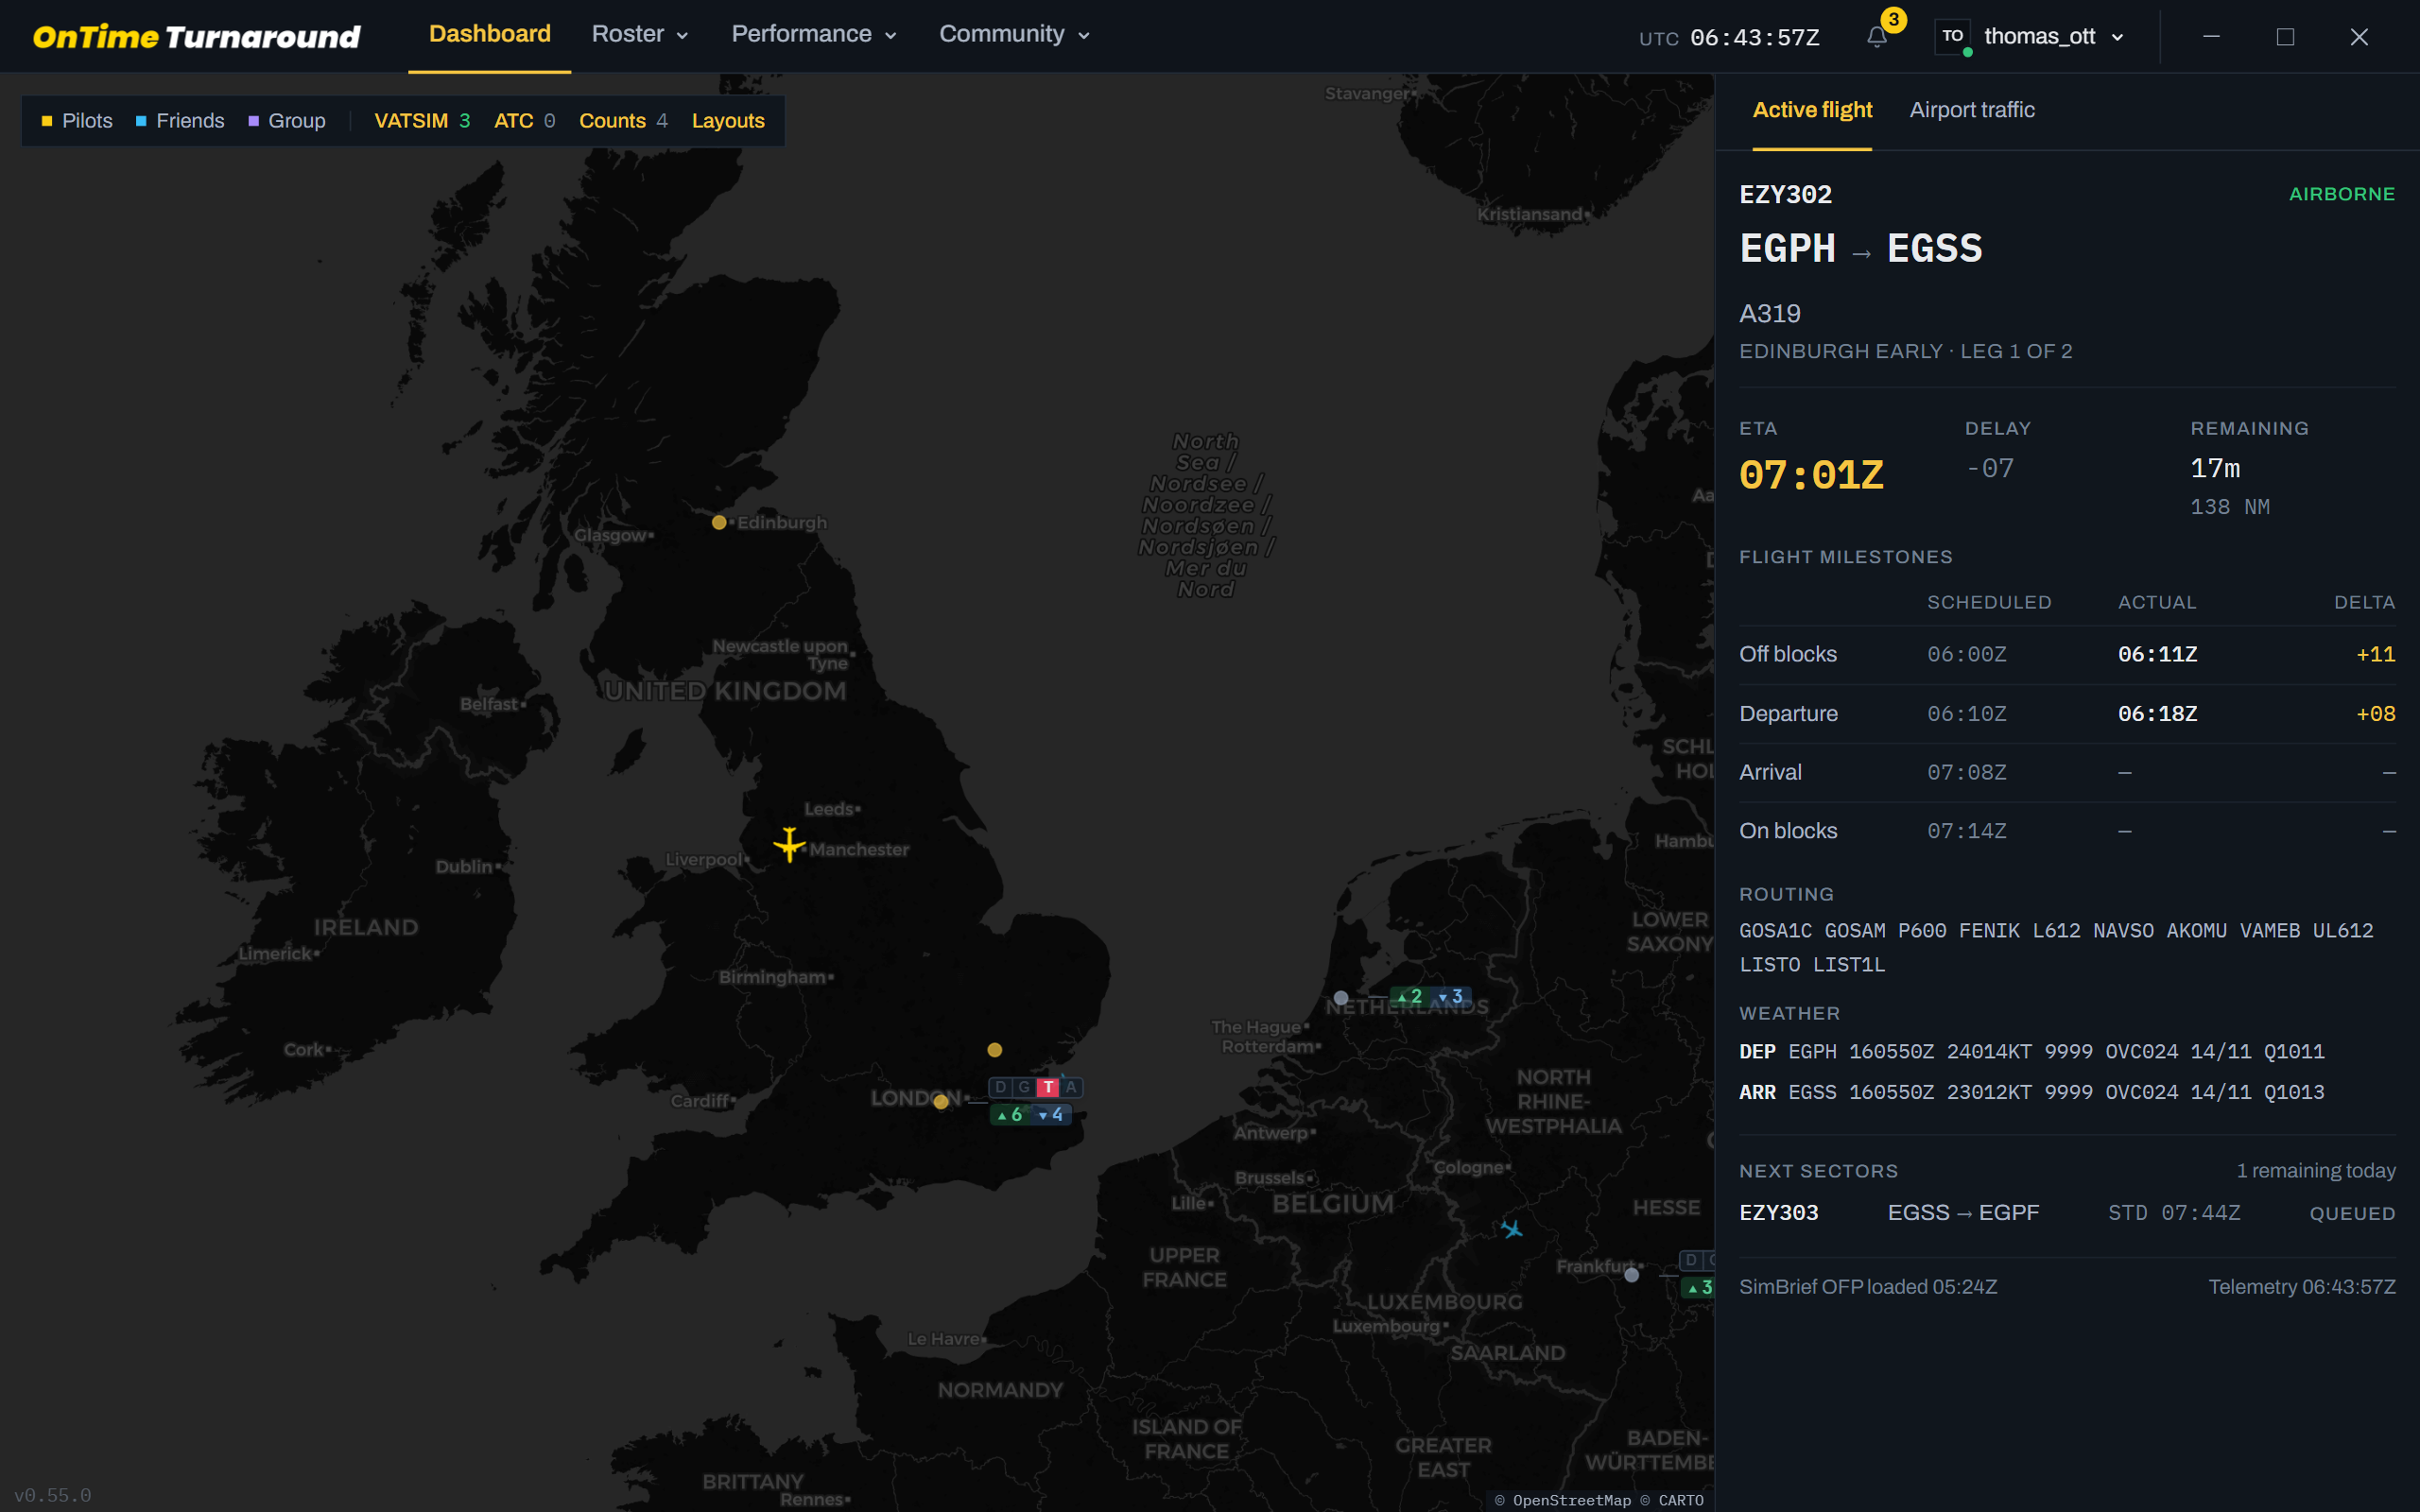Click the D delivery ATC badge near London

(1000, 1087)
